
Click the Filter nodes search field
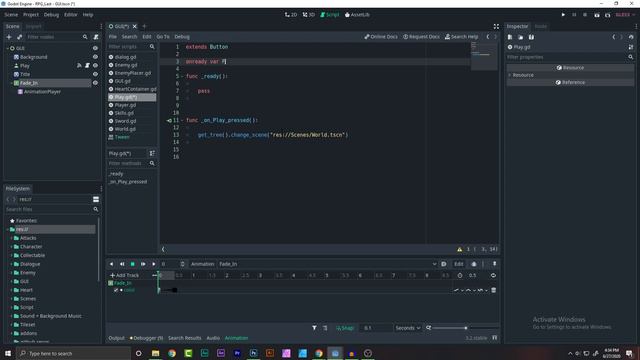point(57,37)
